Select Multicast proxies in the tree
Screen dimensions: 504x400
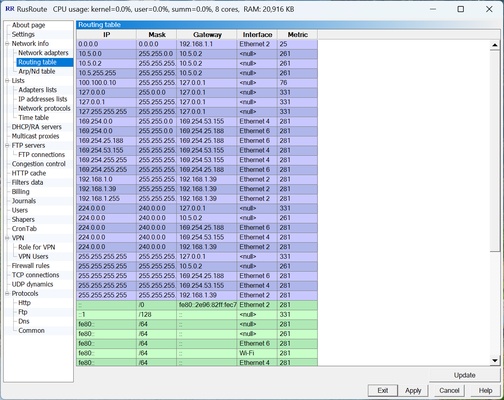(35, 136)
